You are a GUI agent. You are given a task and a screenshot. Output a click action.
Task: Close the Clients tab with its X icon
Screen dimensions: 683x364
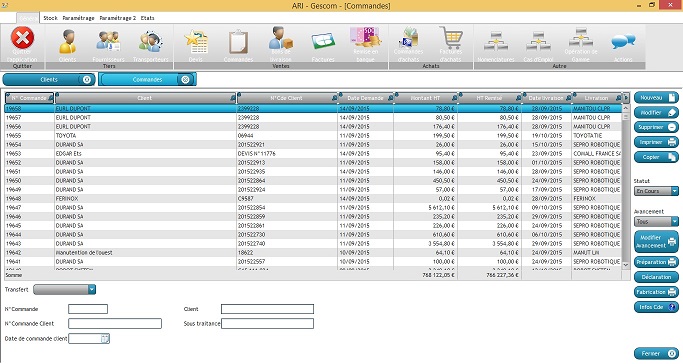tap(86, 79)
